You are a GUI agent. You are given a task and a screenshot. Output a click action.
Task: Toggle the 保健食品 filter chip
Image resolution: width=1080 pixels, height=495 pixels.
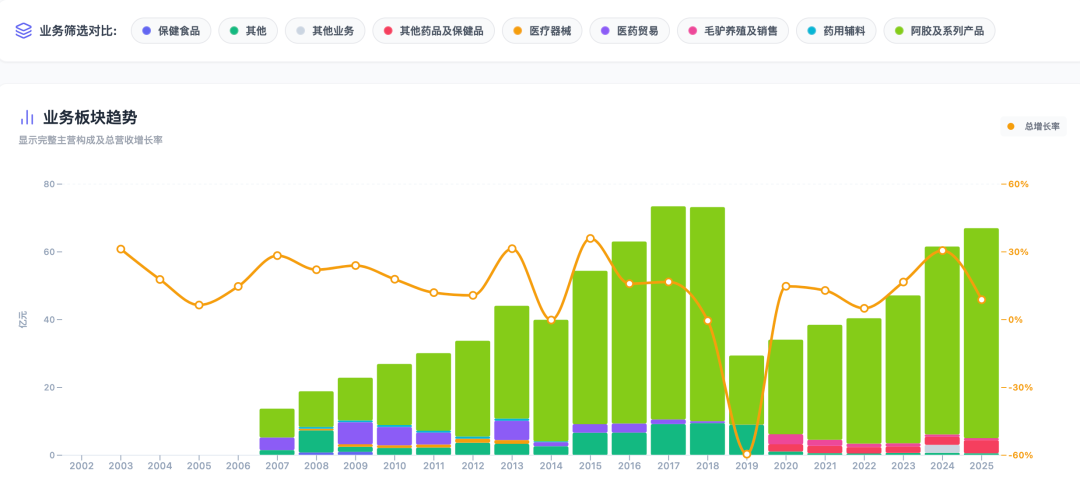click(x=171, y=31)
